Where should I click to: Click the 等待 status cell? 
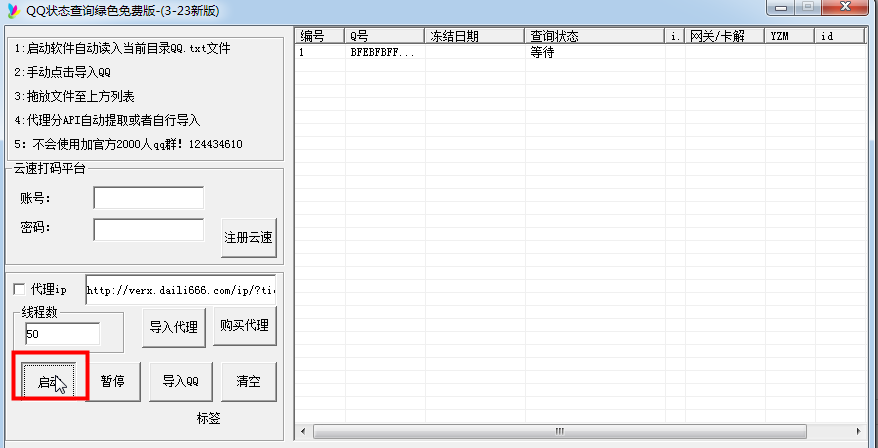coord(542,53)
